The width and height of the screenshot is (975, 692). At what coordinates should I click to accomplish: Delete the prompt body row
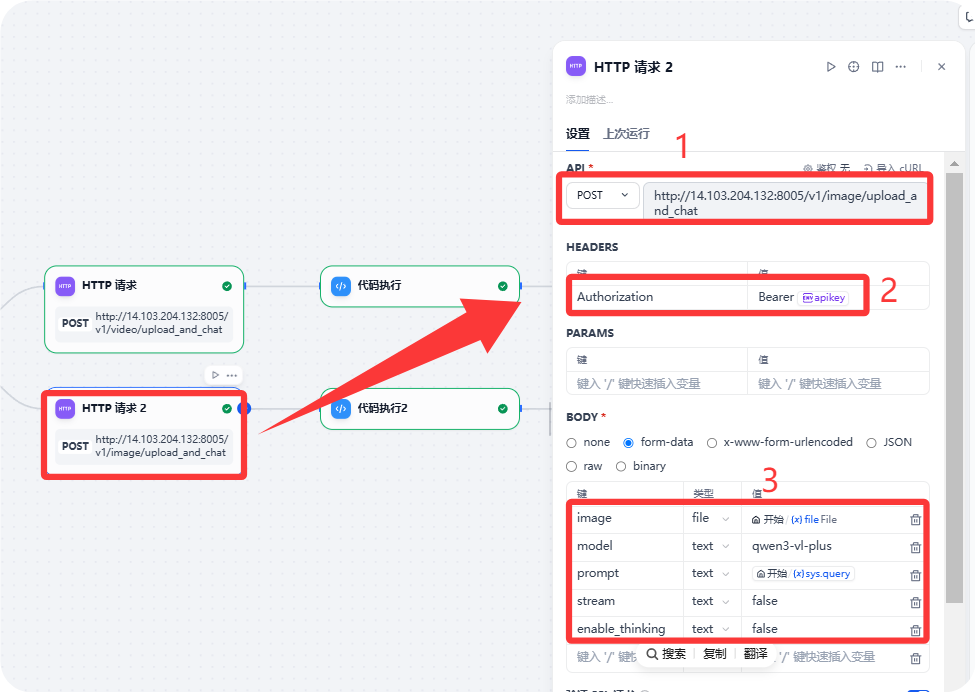[915, 575]
